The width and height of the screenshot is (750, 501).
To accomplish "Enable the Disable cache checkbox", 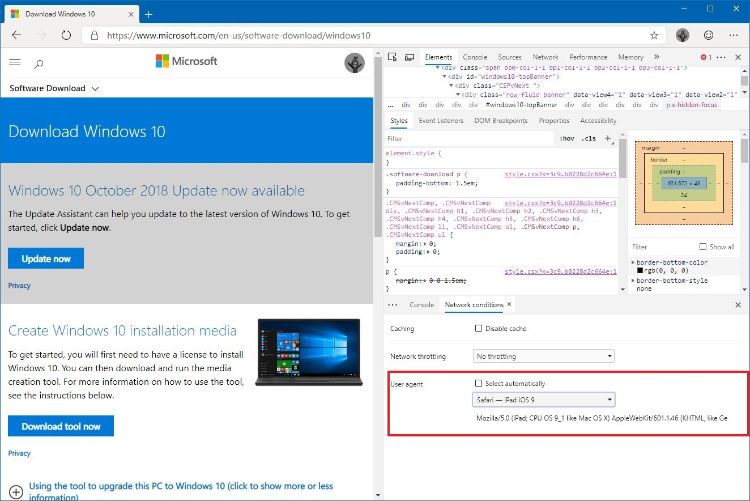I will [478, 328].
